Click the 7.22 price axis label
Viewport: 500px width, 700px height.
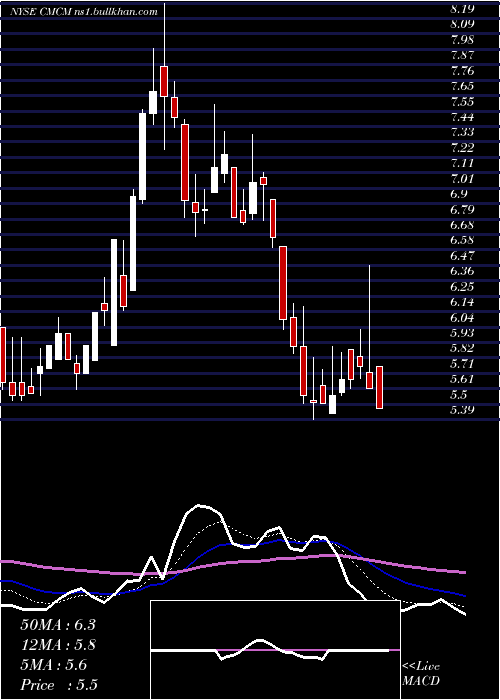(x=462, y=148)
